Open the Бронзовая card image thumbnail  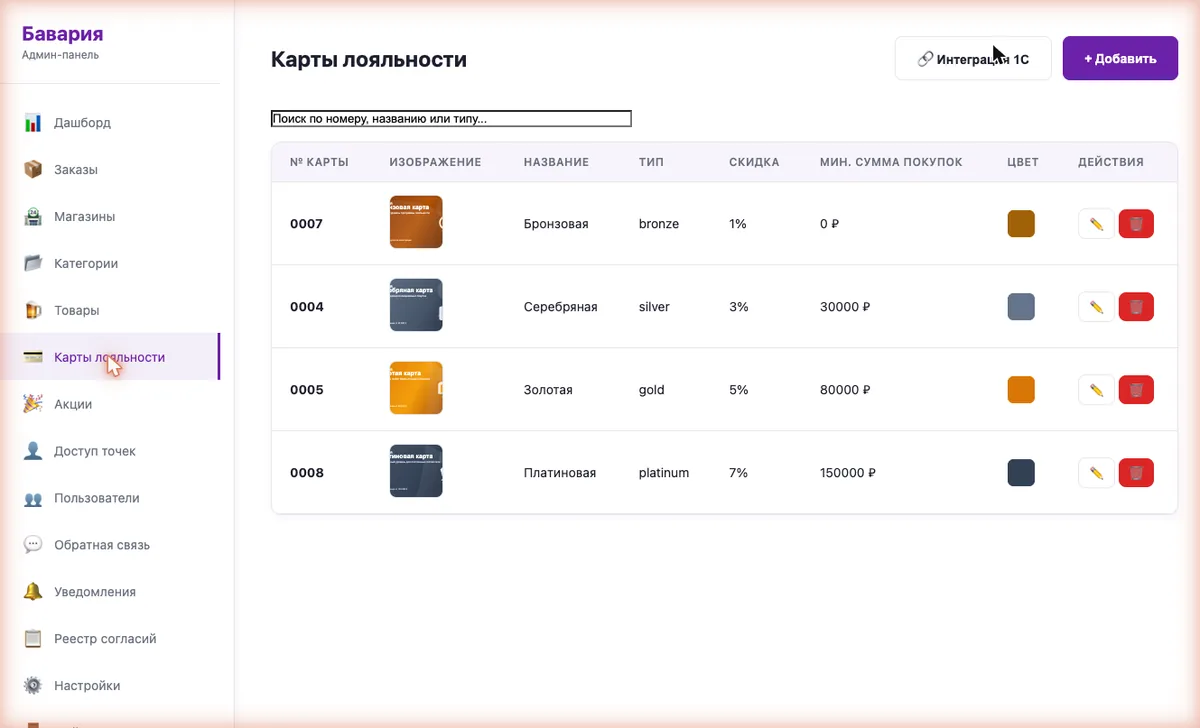click(x=416, y=222)
